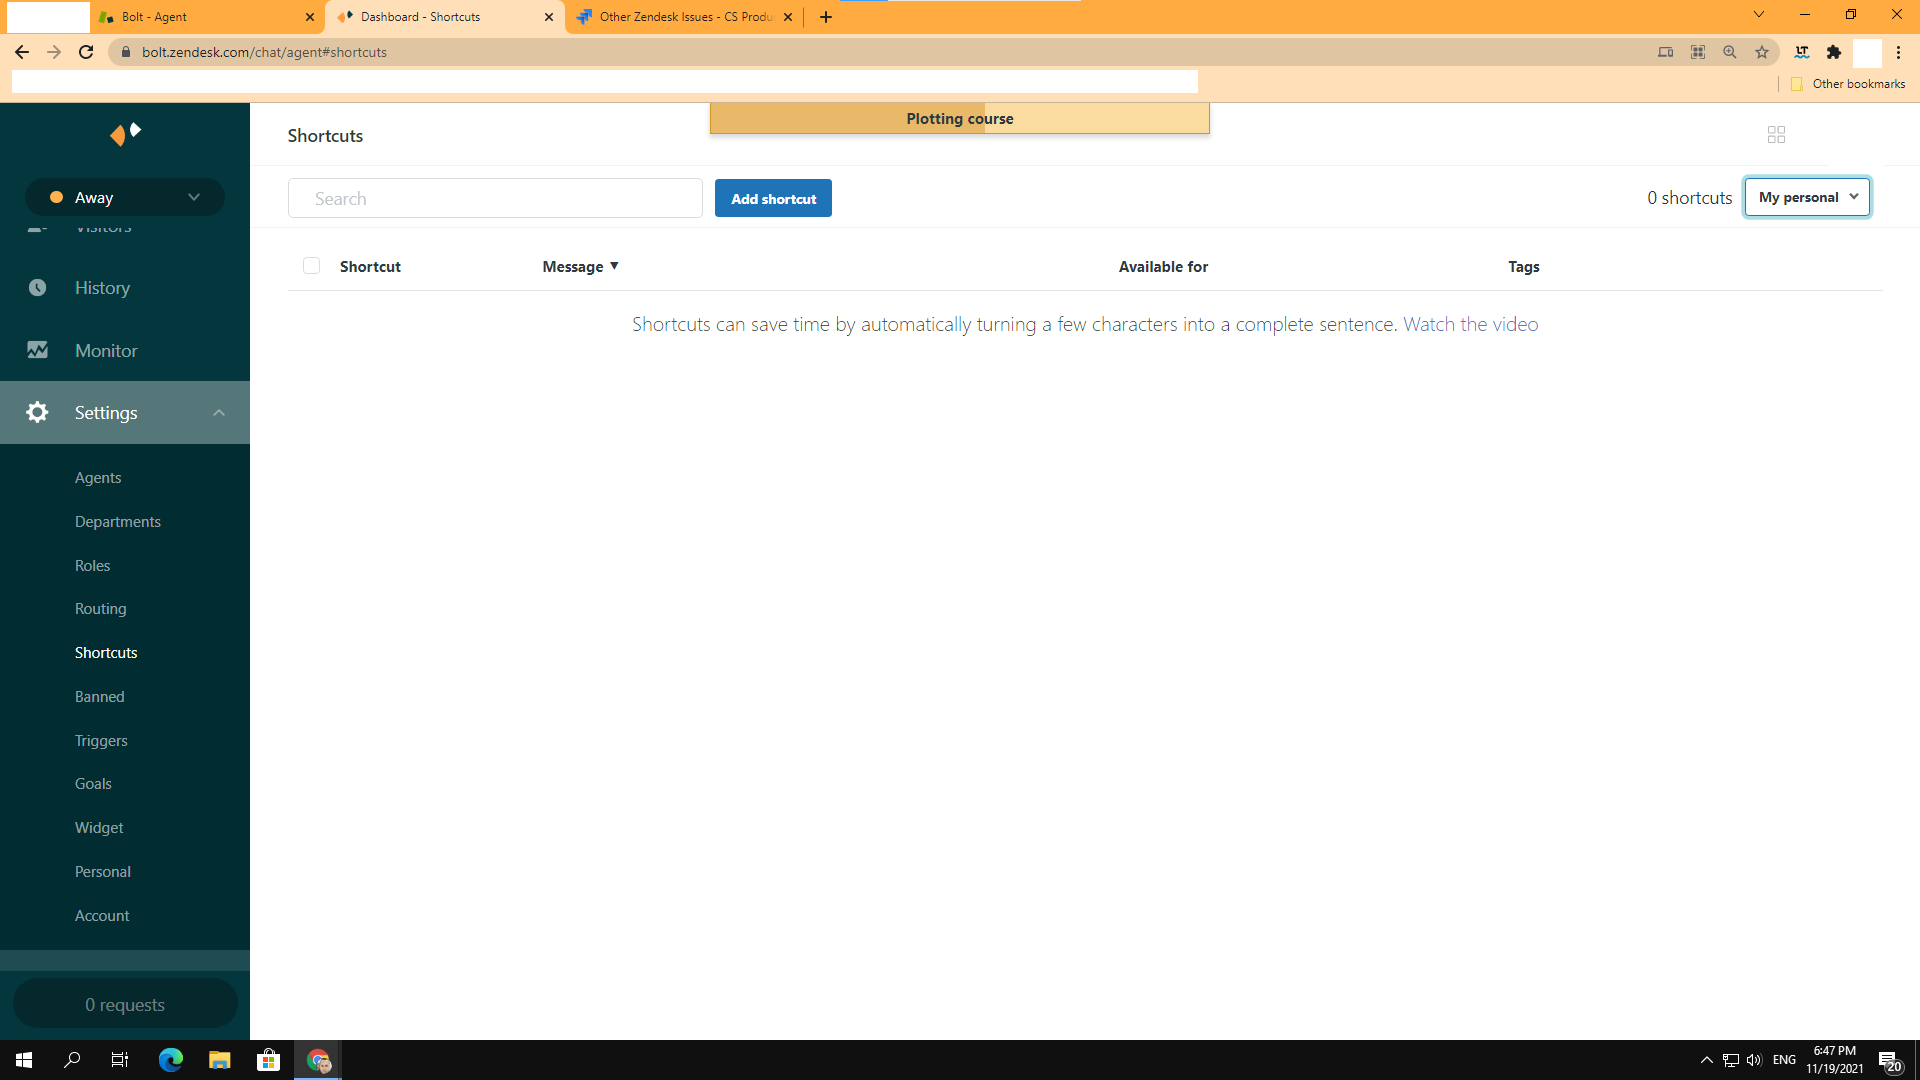Open the Away status dropdown
The height and width of the screenshot is (1080, 1920).
tap(125, 198)
